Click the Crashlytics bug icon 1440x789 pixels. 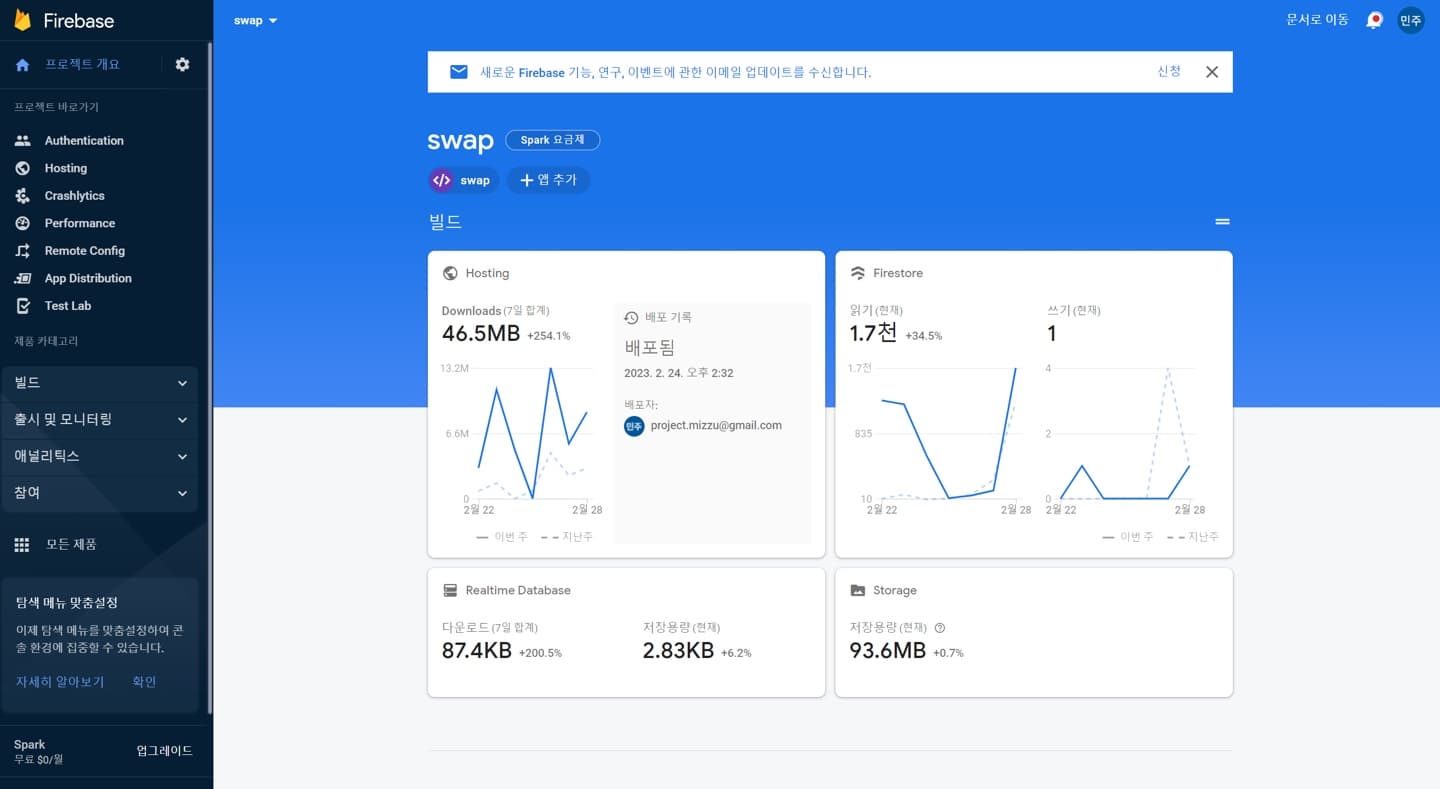click(23, 196)
